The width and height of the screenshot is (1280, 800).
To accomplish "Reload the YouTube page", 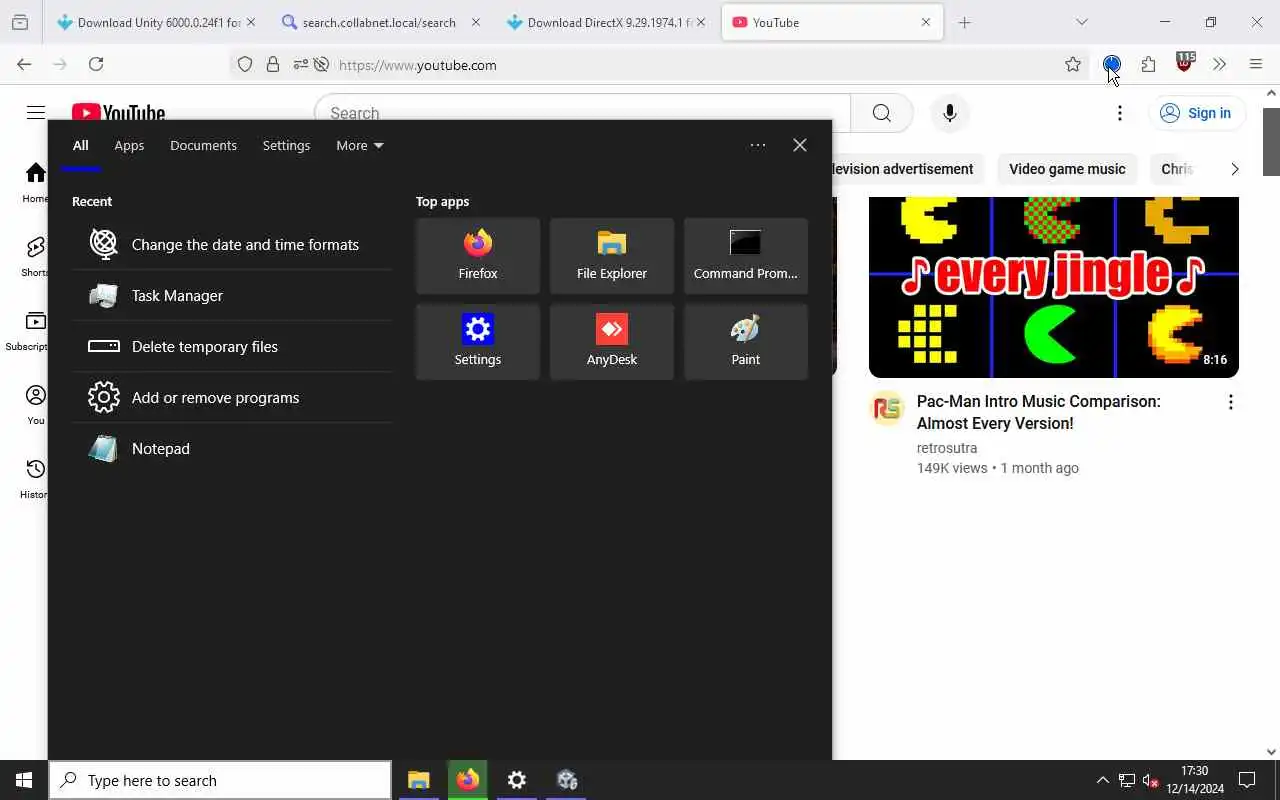I will click(x=96, y=64).
